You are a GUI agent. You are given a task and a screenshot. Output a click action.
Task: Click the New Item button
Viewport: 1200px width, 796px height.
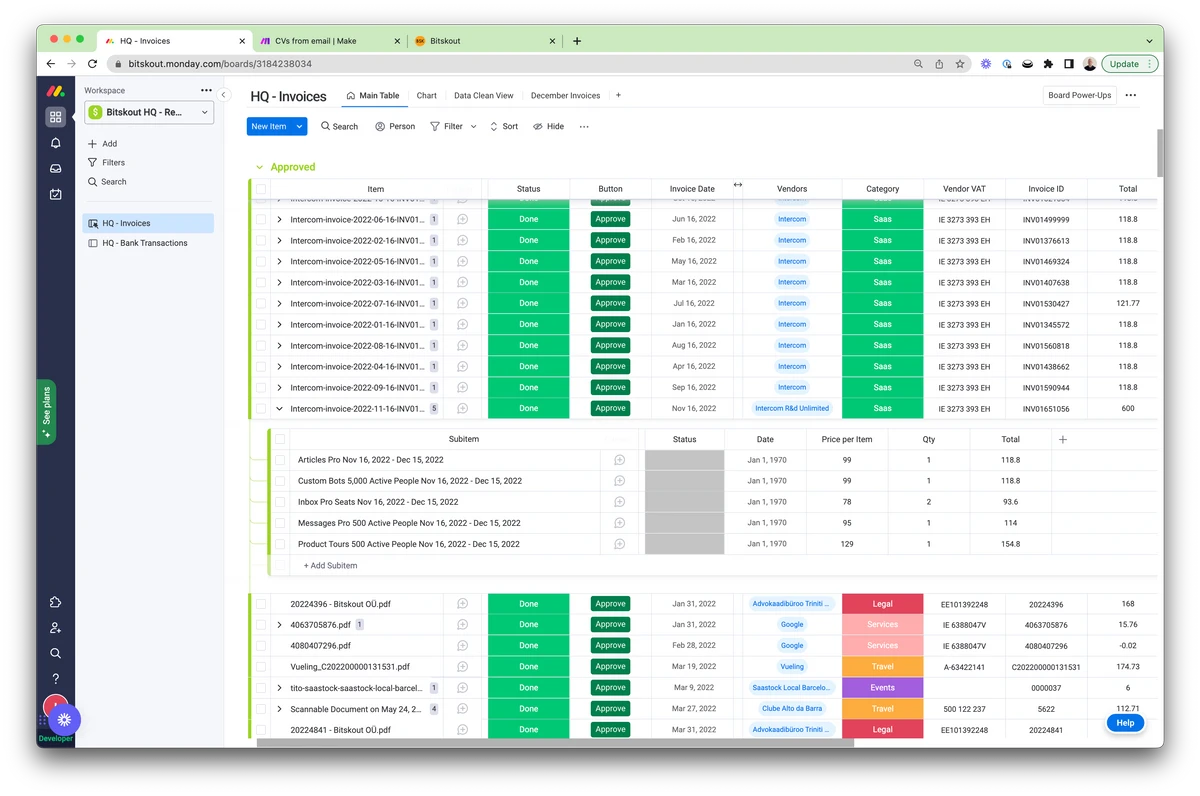tap(269, 126)
